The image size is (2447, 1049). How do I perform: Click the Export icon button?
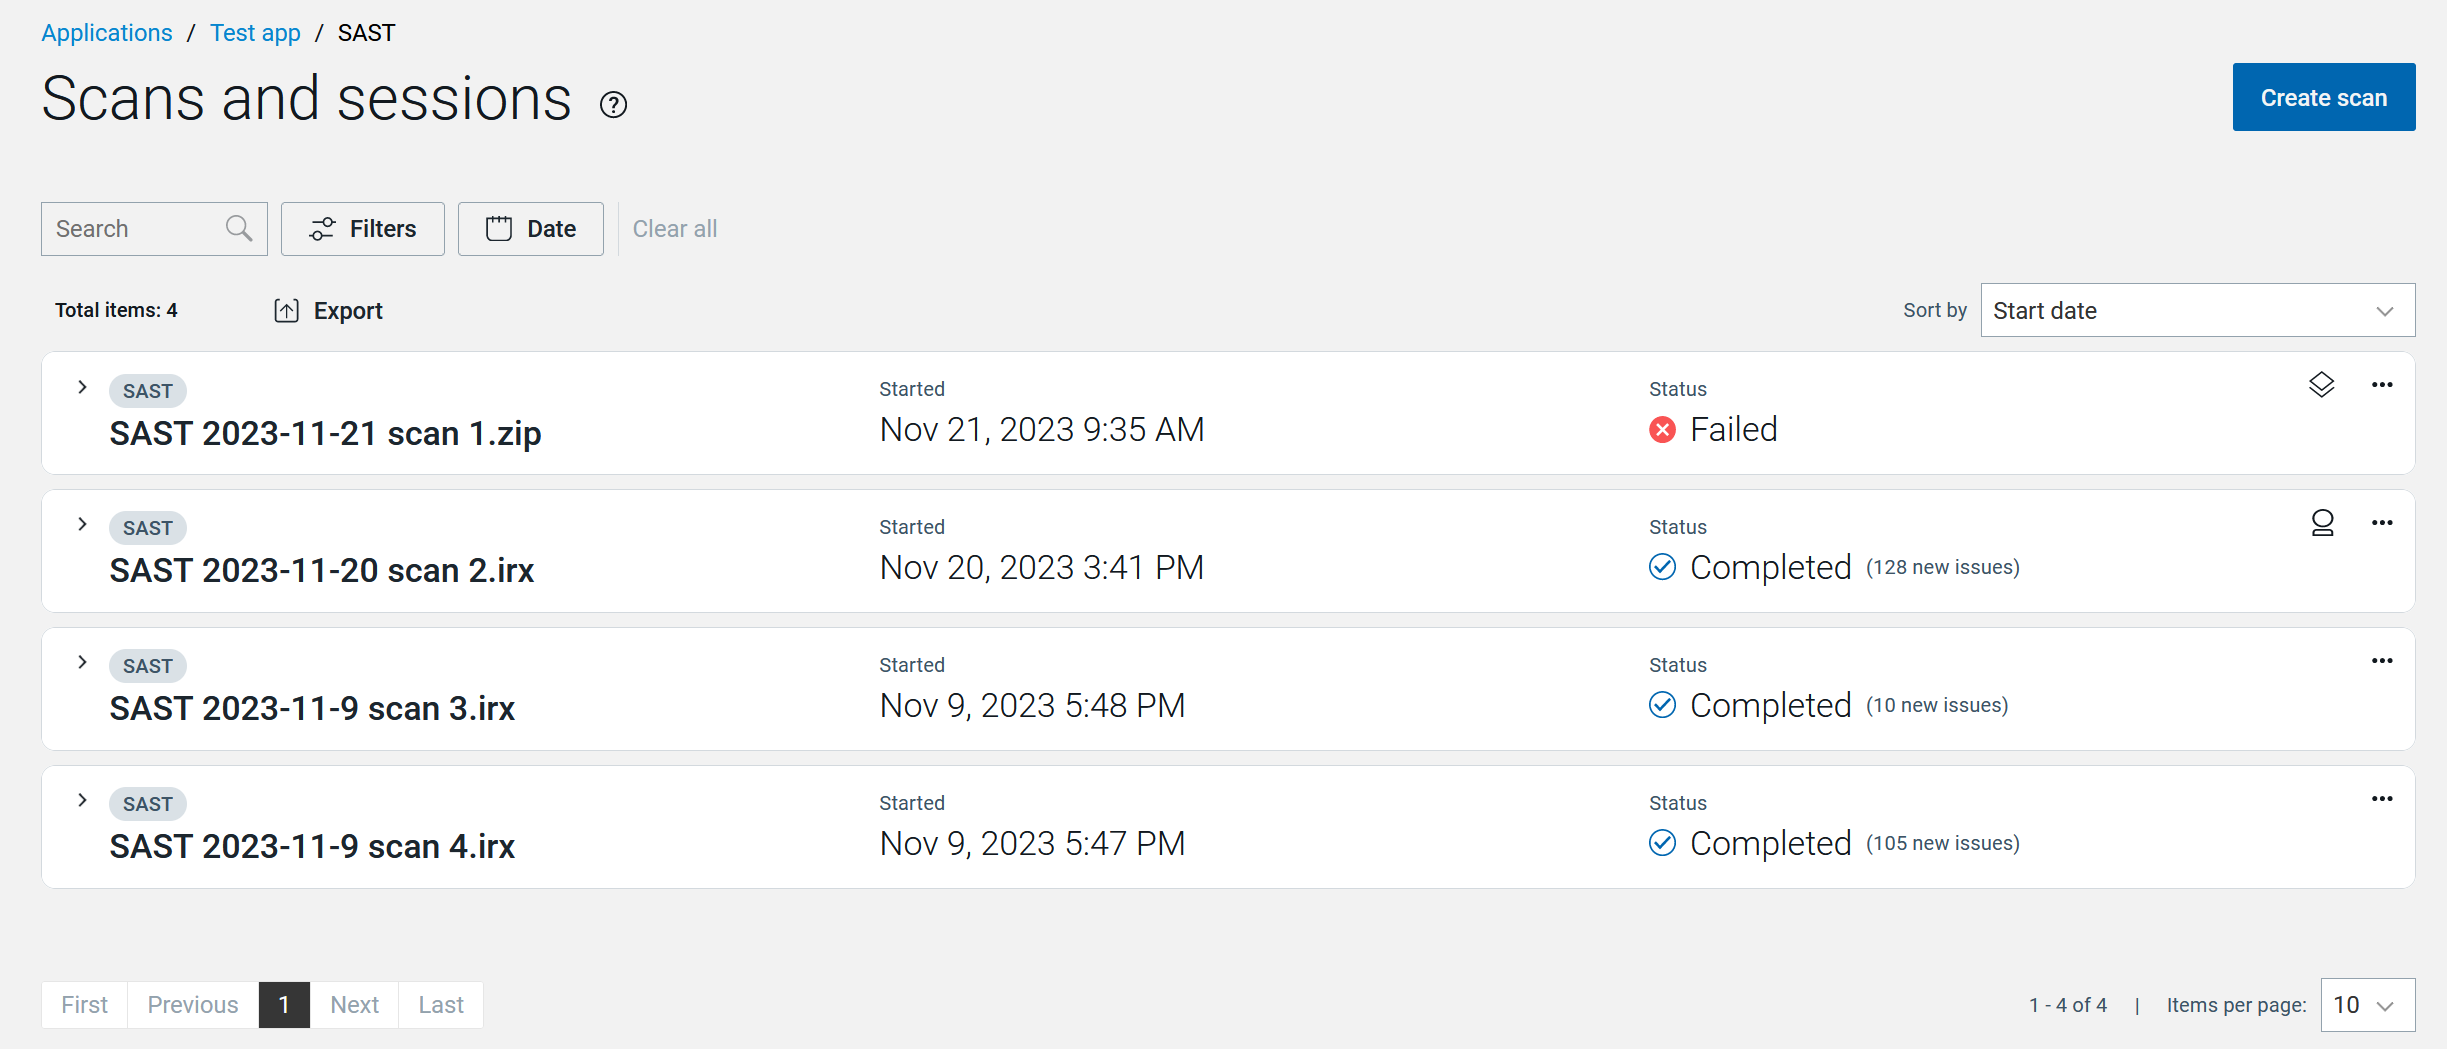click(287, 311)
